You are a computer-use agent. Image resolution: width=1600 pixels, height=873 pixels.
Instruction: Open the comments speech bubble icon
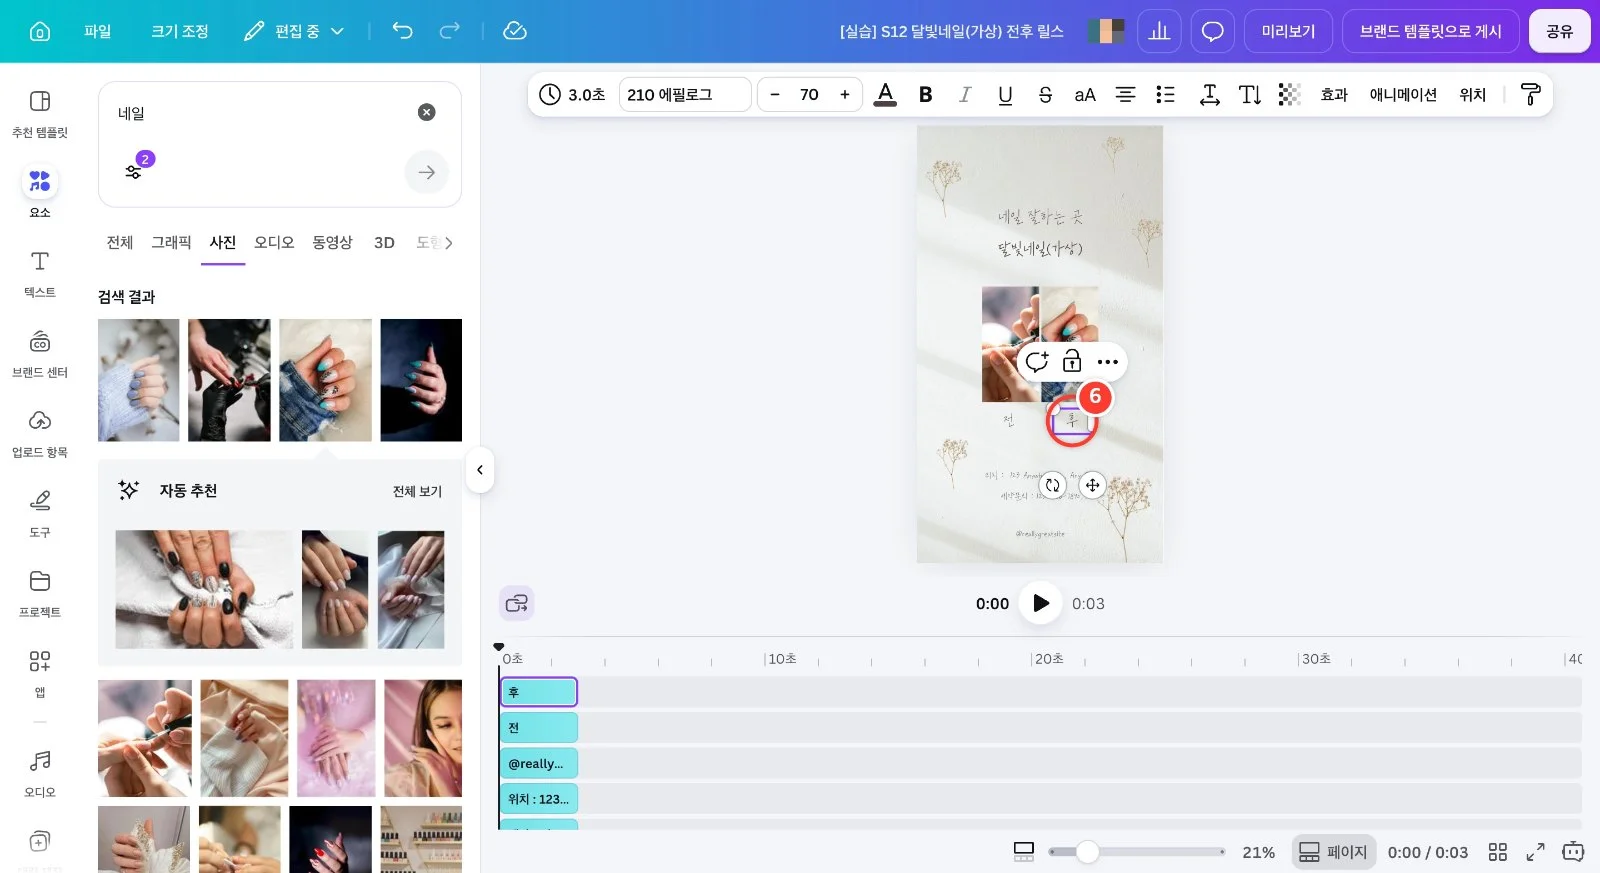pos(1212,31)
